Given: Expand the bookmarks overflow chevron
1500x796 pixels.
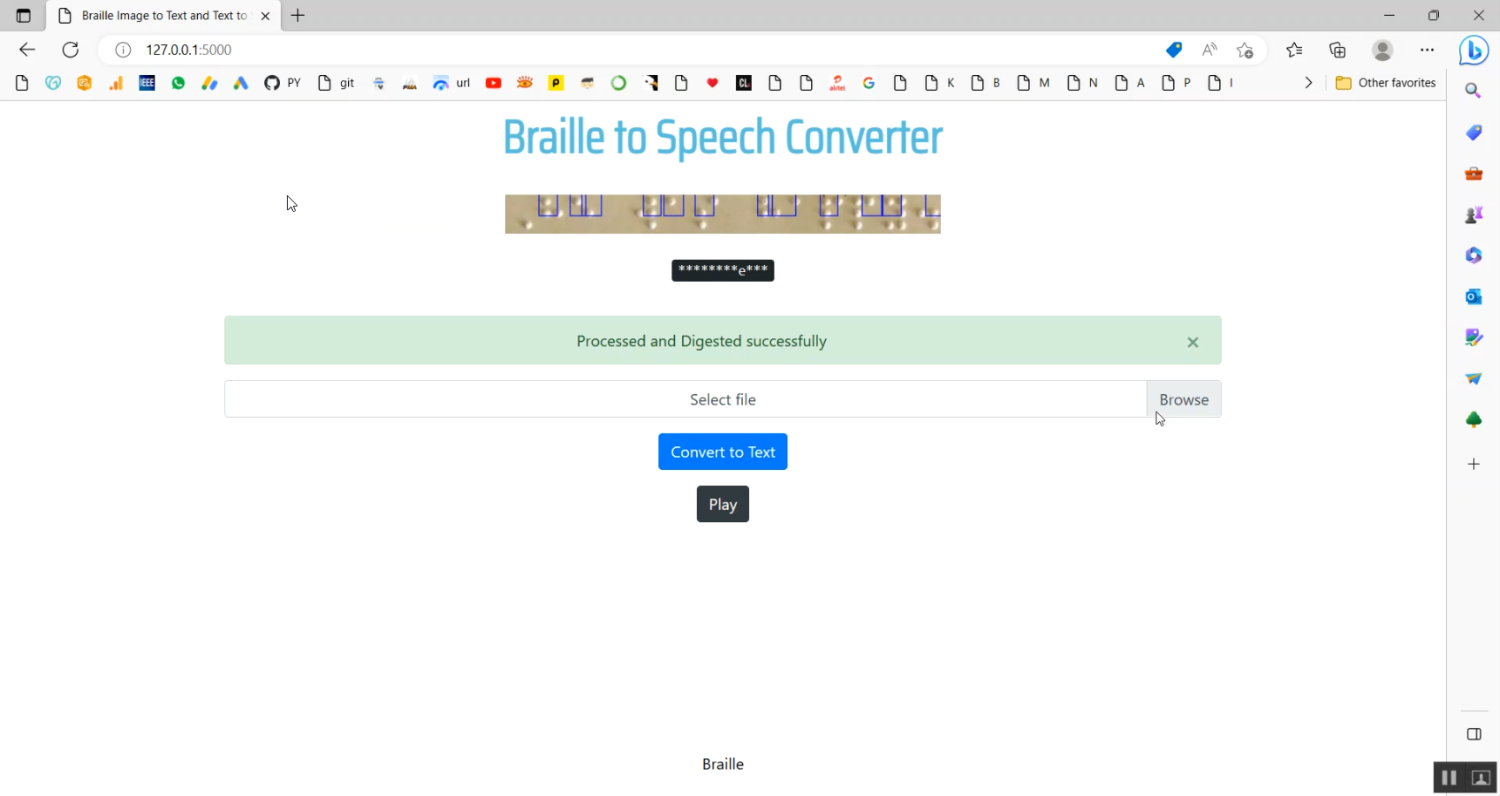Looking at the screenshot, I should 1308,83.
